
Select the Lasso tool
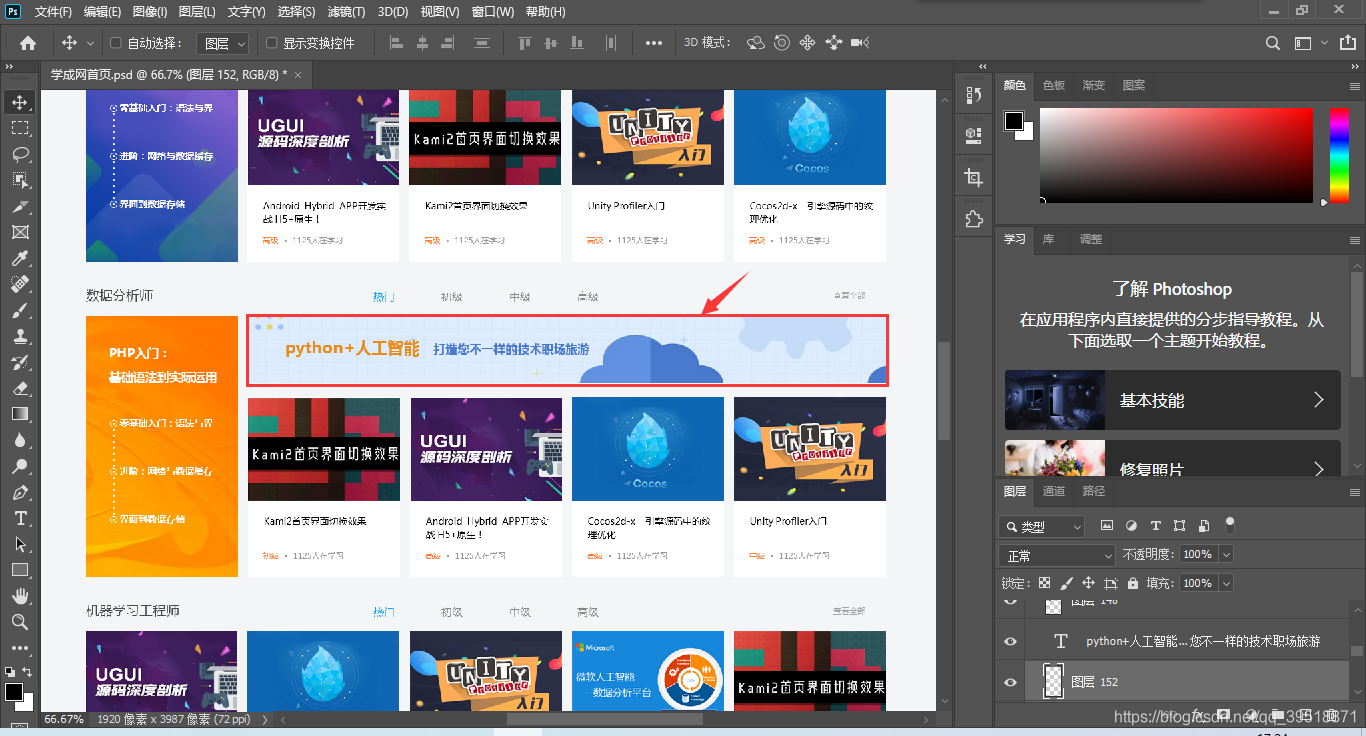click(x=20, y=154)
